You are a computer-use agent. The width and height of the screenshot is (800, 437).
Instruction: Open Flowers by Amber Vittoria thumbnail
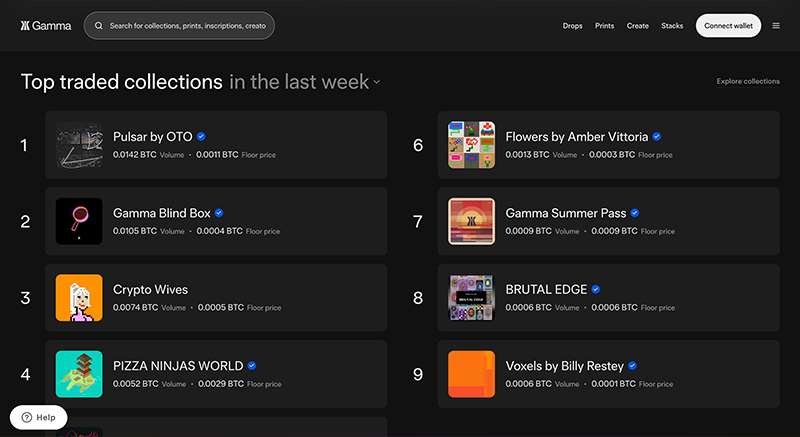[x=471, y=145]
